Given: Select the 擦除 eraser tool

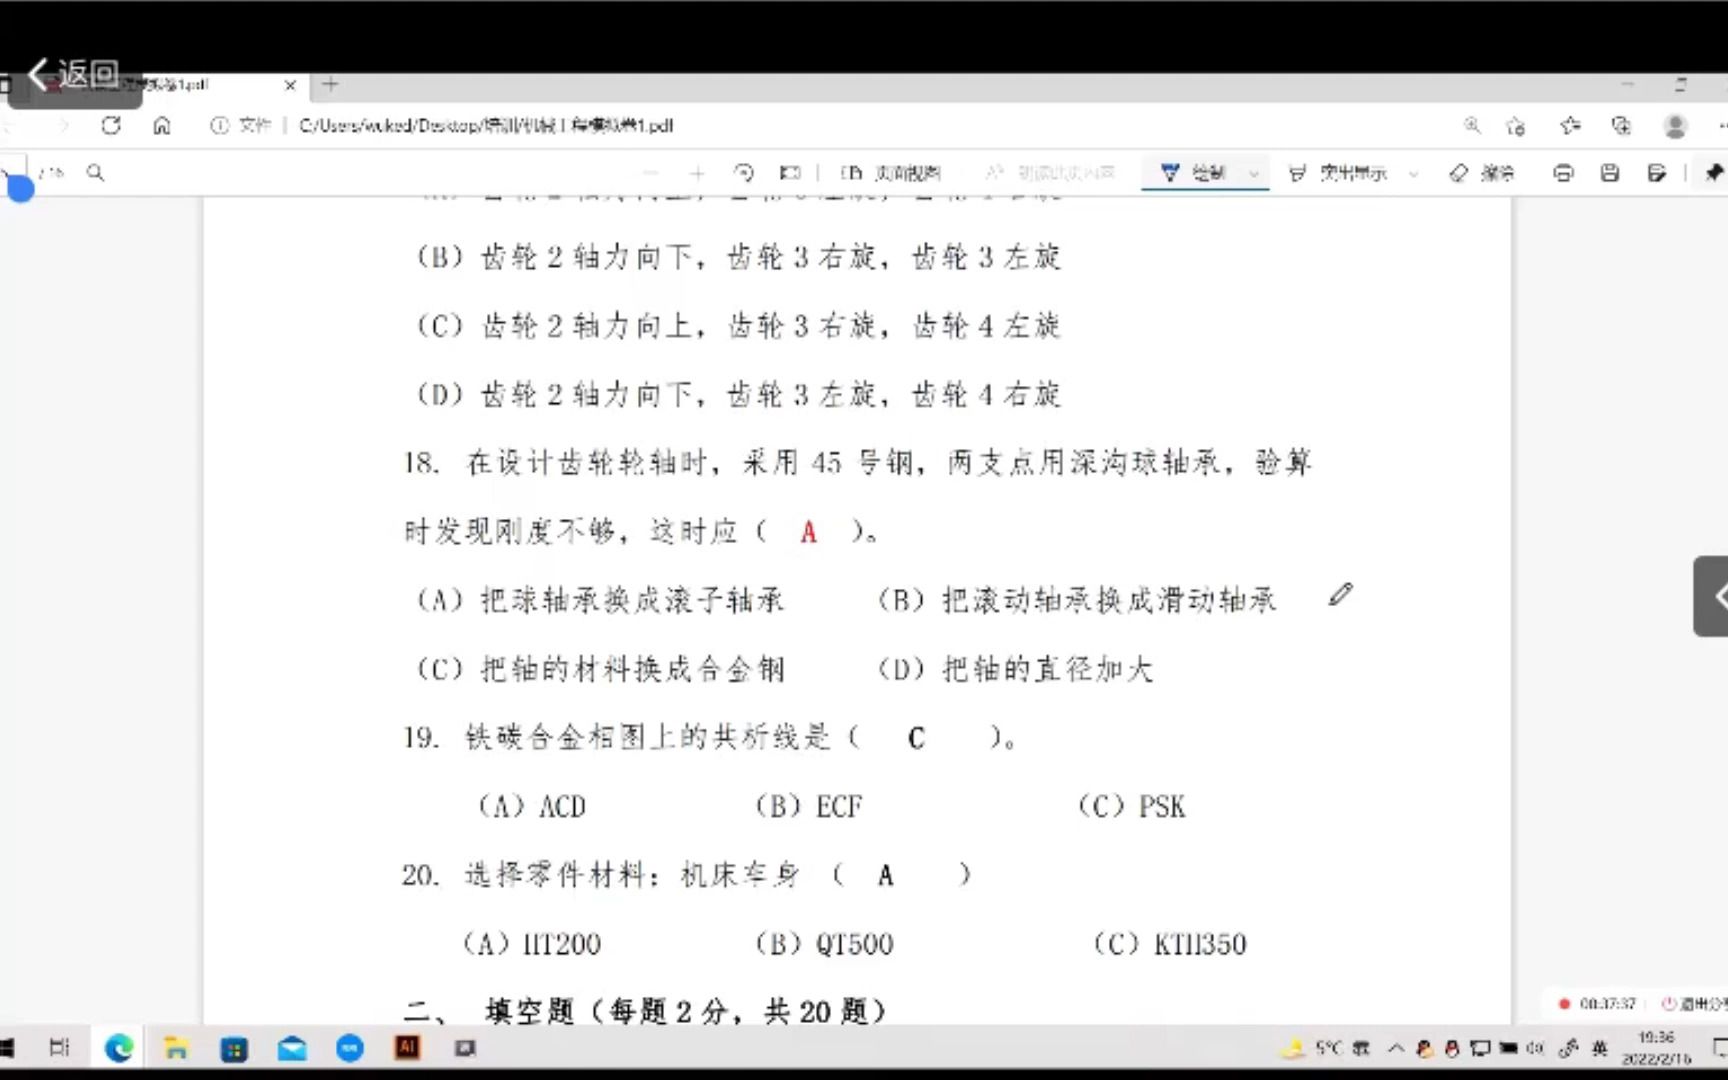Looking at the screenshot, I should pos(1482,173).
